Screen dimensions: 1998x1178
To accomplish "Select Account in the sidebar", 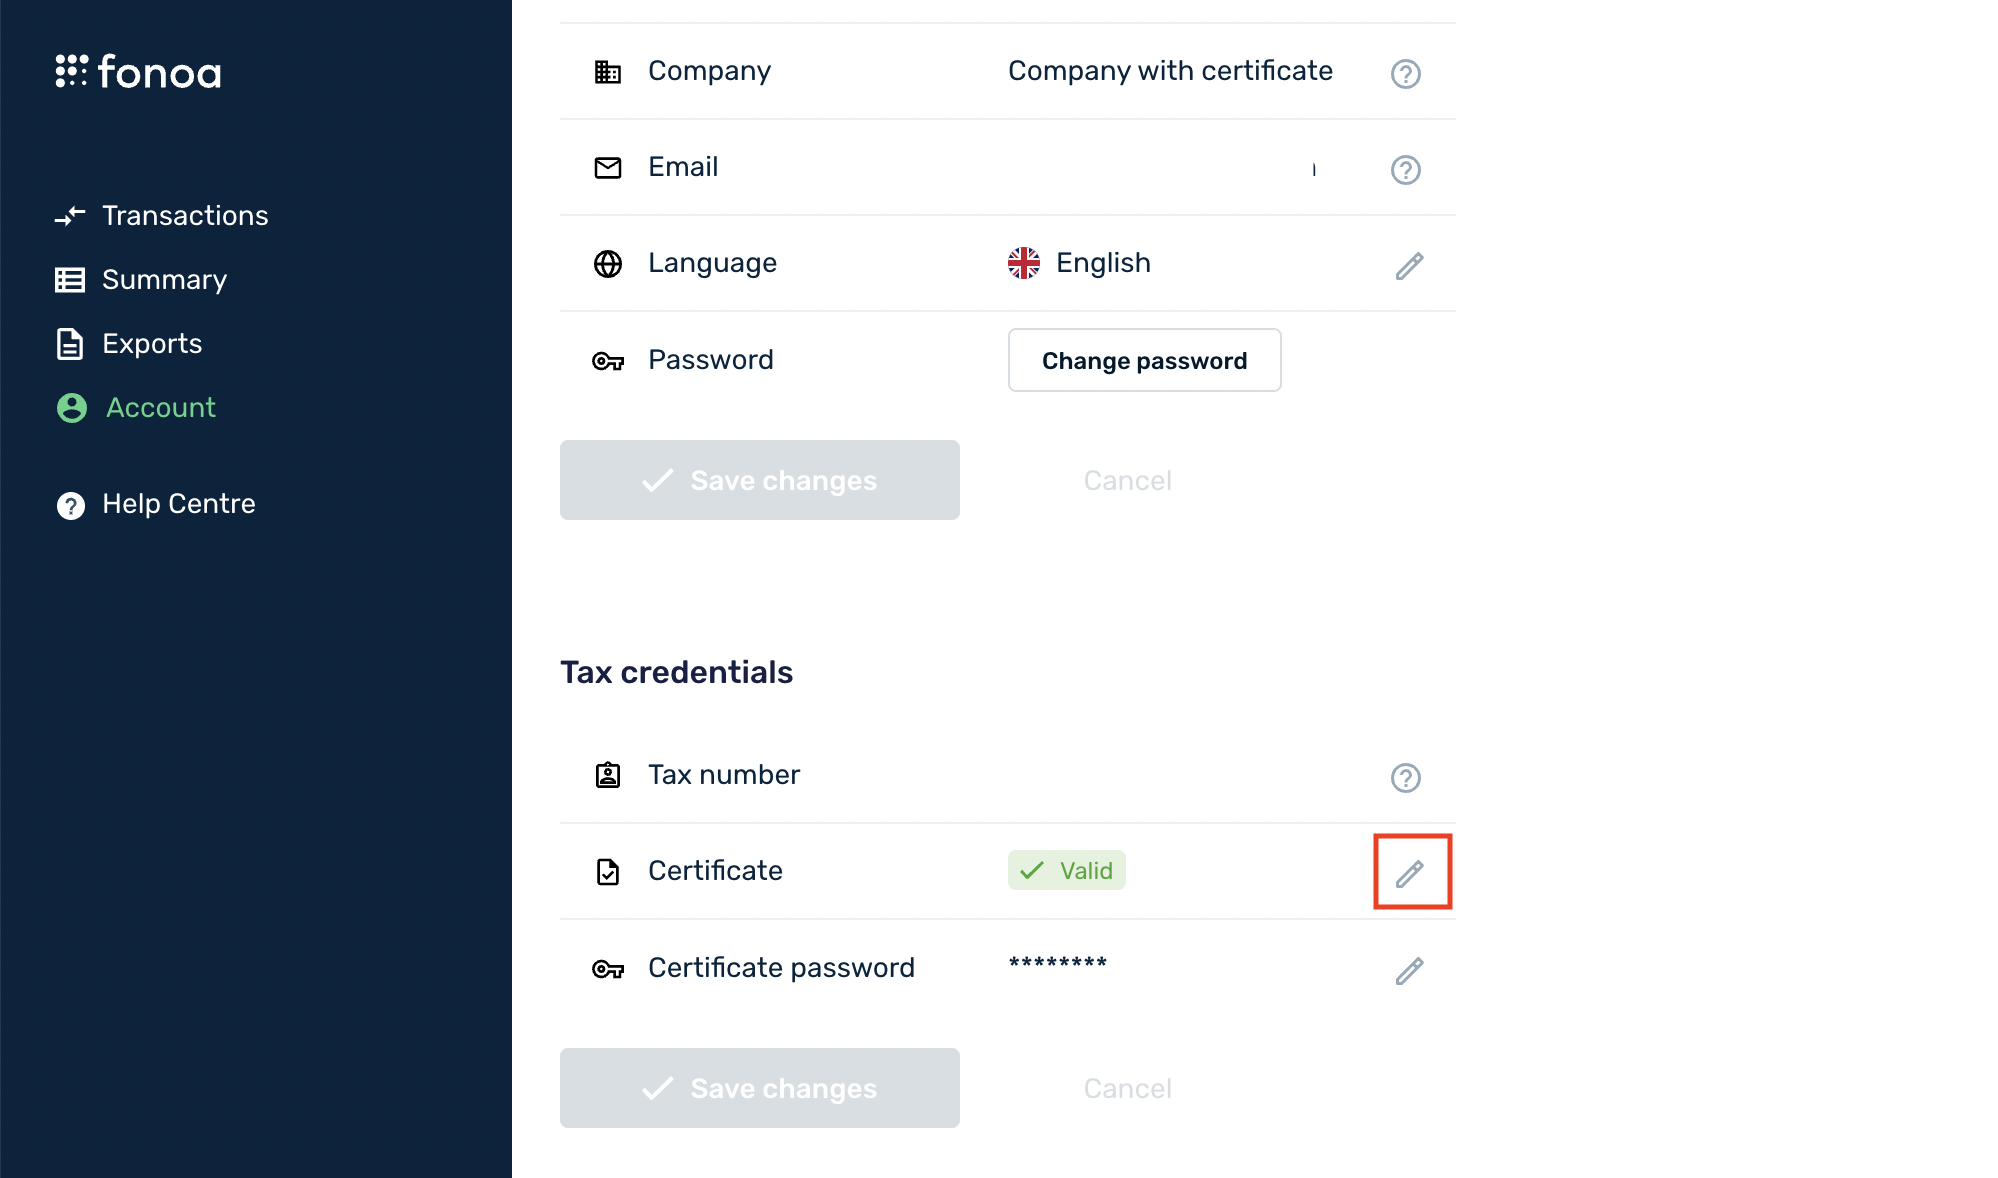I will [x=160, y=408].
